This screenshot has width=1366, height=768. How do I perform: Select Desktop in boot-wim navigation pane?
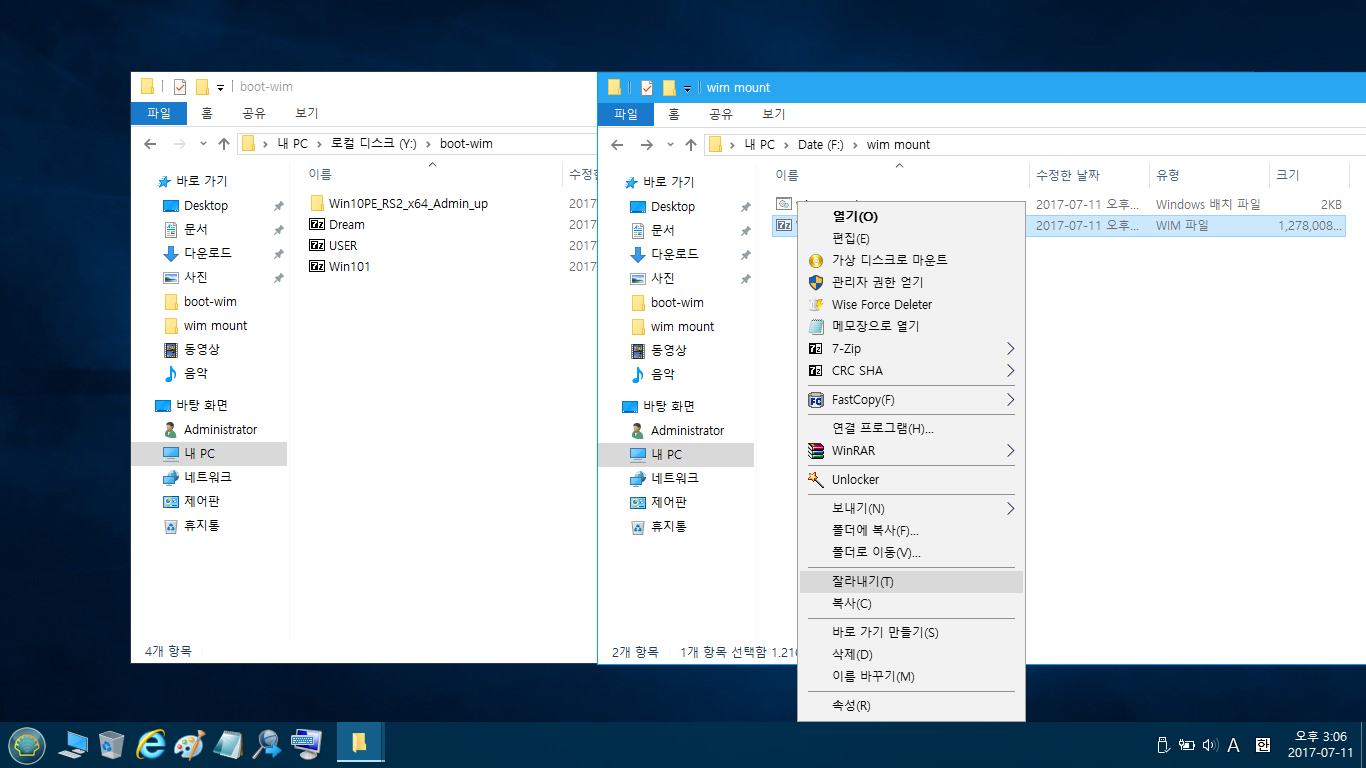(x=206, y=205)
